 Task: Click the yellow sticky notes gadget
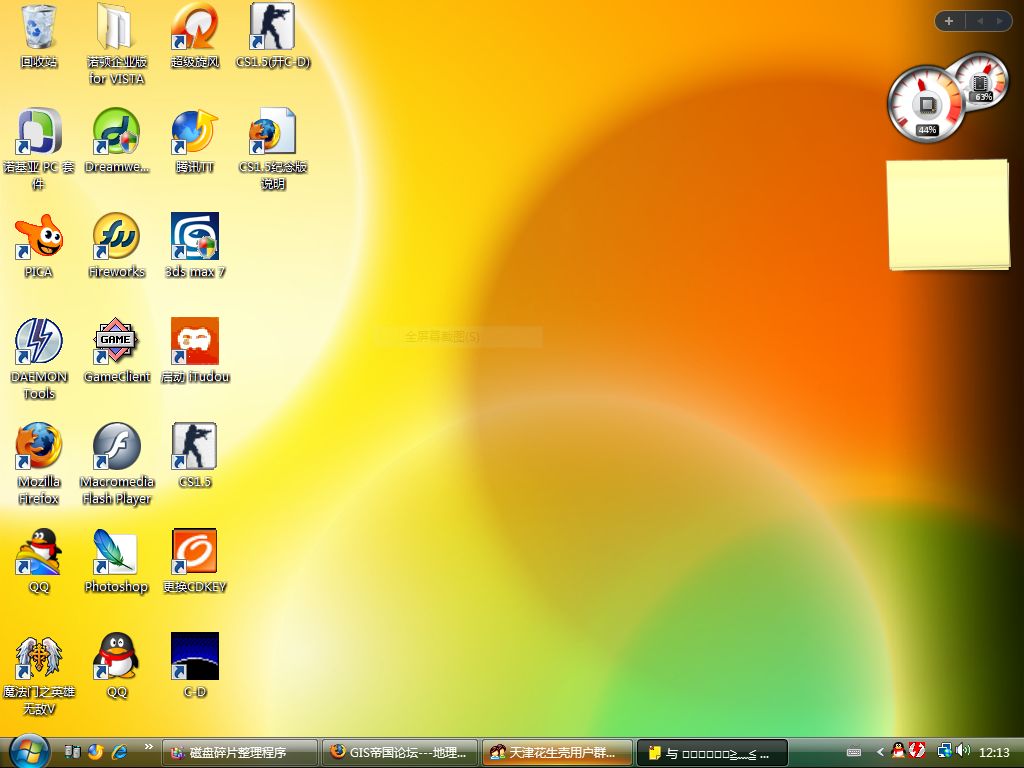point(948,214)
